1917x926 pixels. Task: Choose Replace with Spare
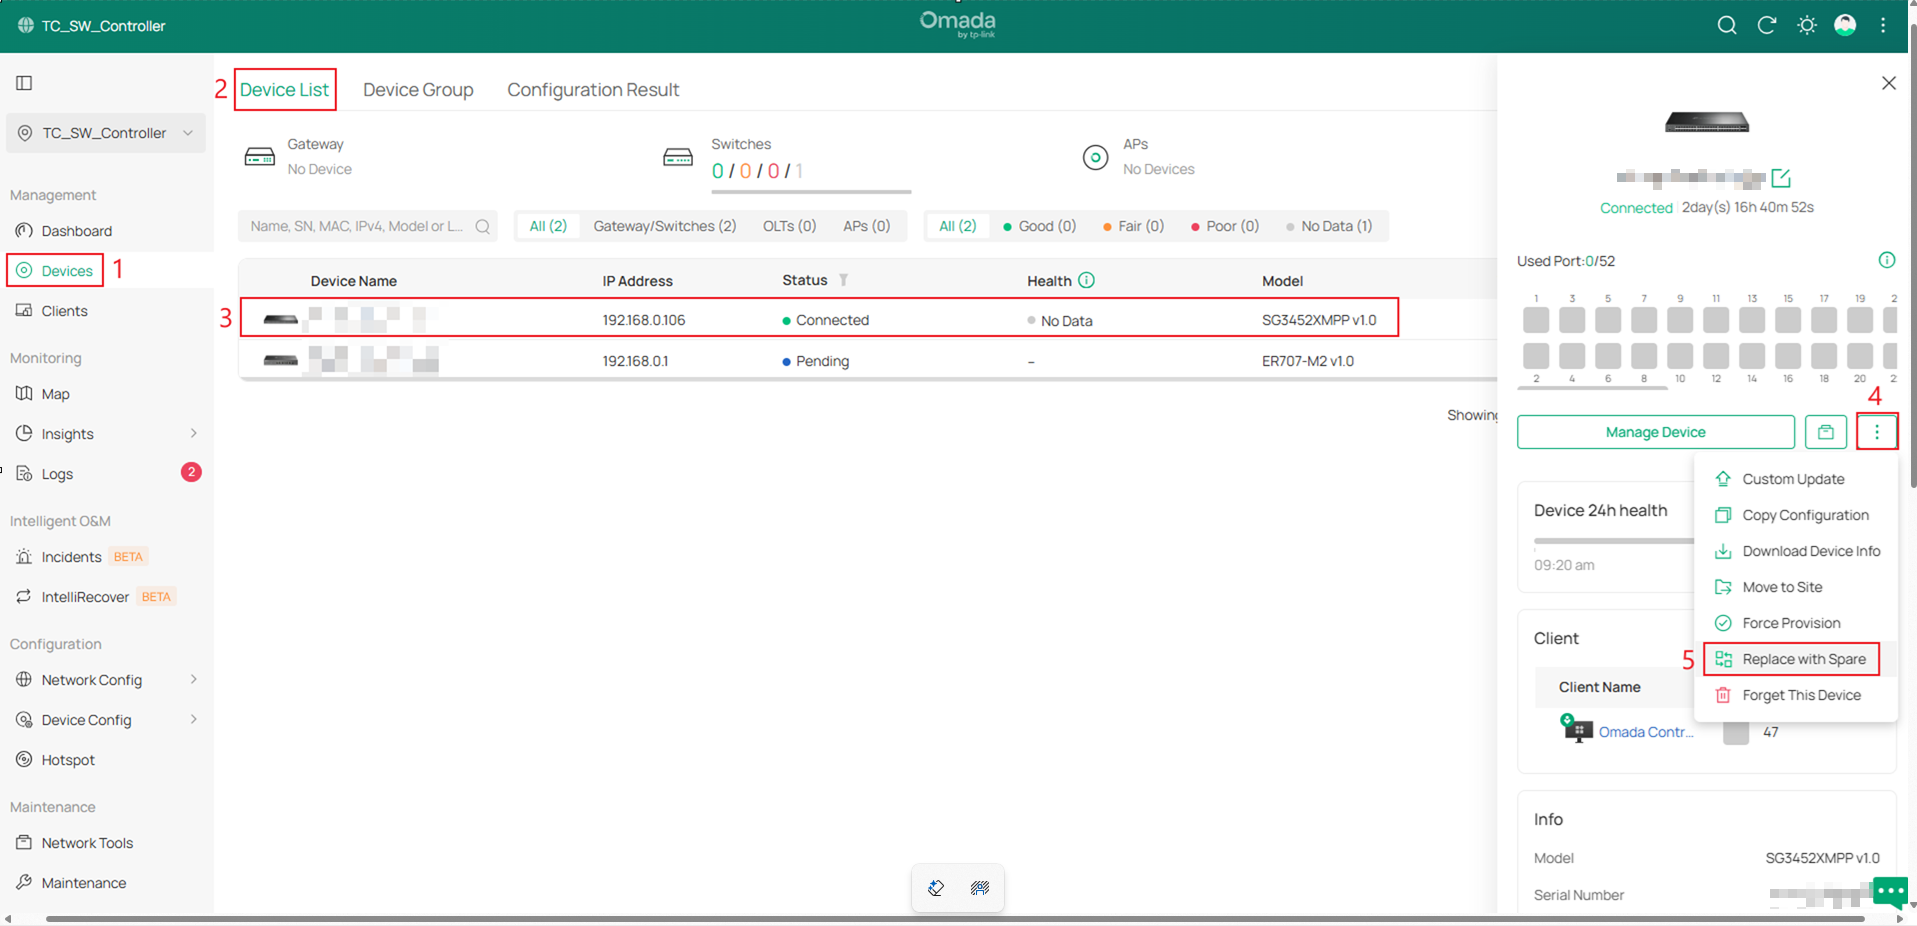pyautogui.click(x=1791, y=659)
